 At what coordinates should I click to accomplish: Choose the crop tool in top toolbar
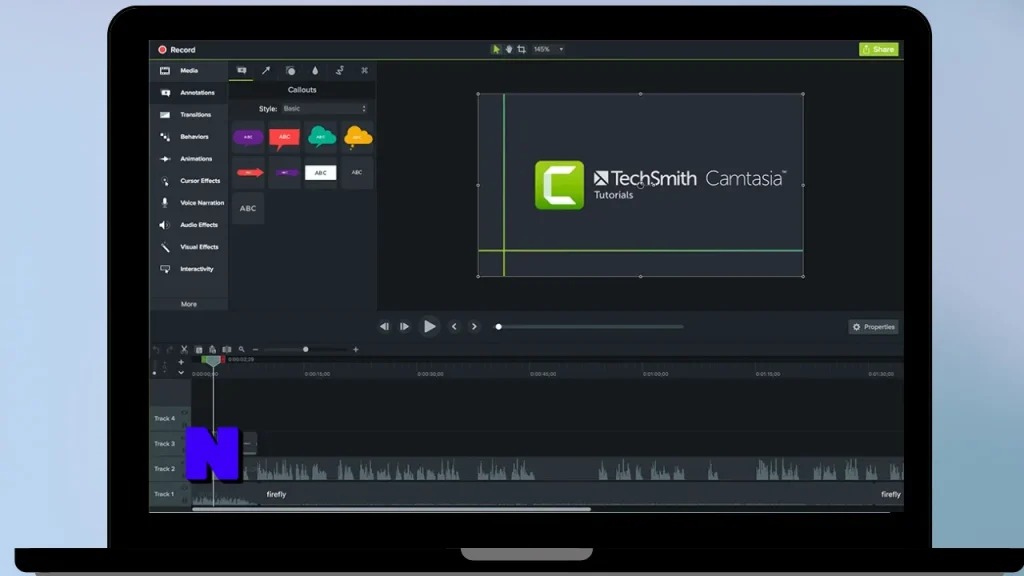(x=521, y=49)
